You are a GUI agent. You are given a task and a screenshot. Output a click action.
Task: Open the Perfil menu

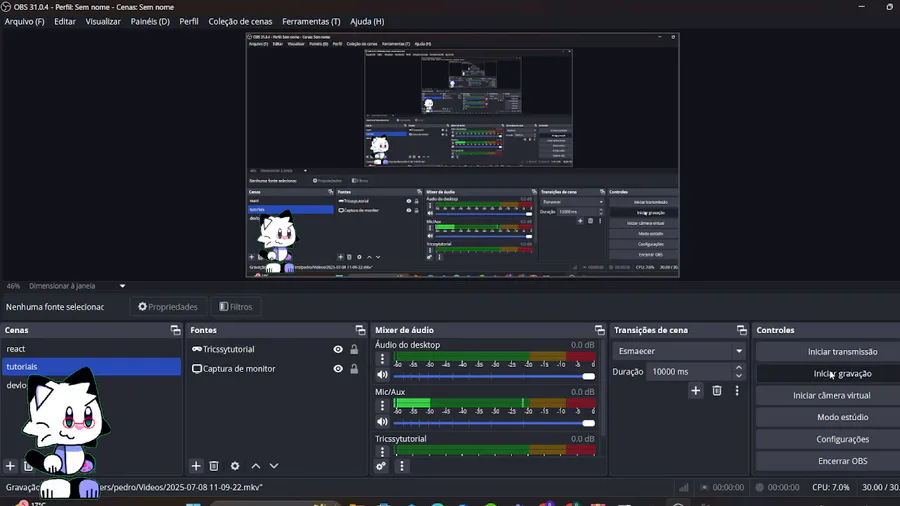click(x=189, y=21)
